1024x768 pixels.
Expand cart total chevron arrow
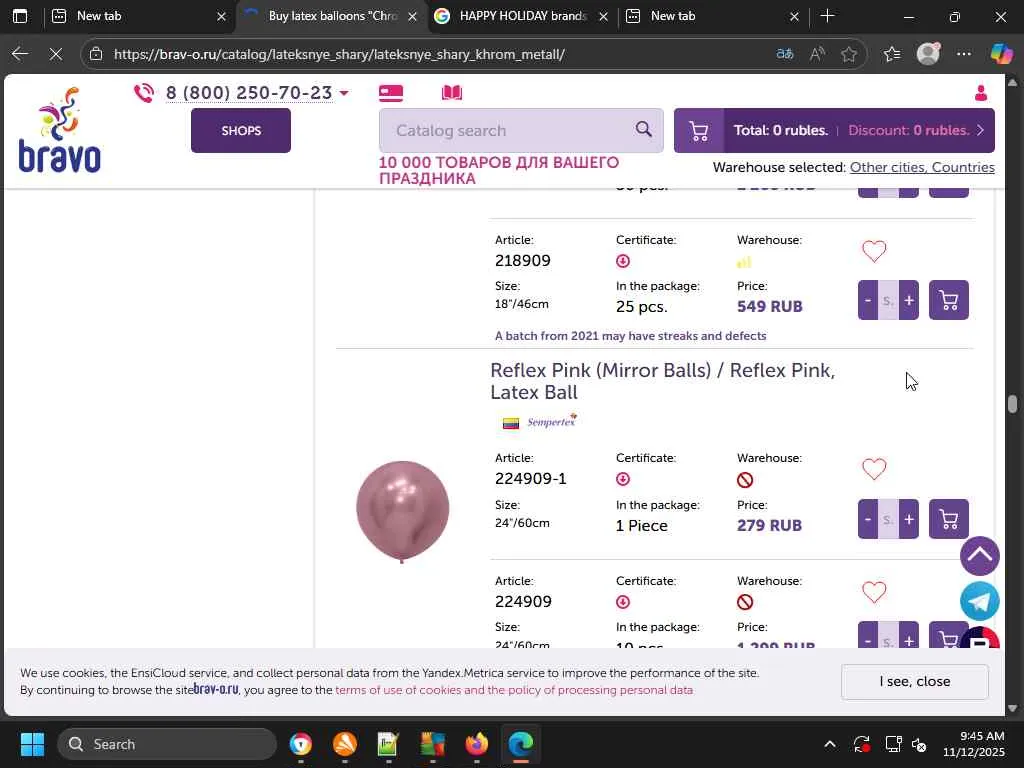coord(980,131)
